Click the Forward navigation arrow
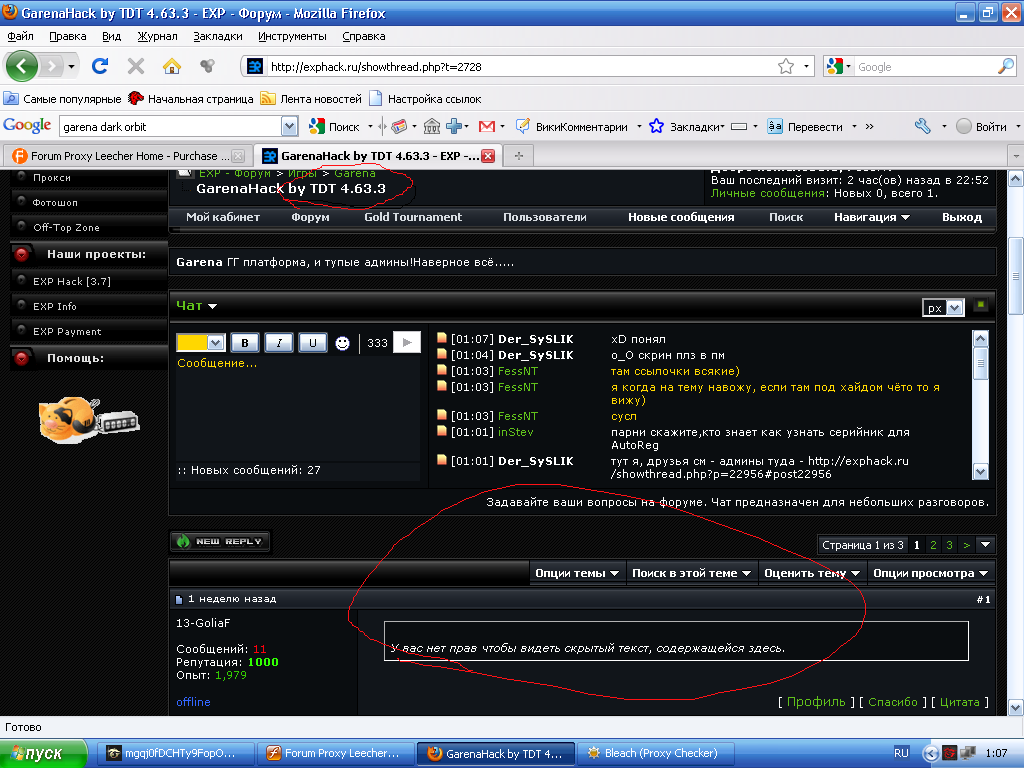Viewport: 1024px width, 768px height. [52, 66]
